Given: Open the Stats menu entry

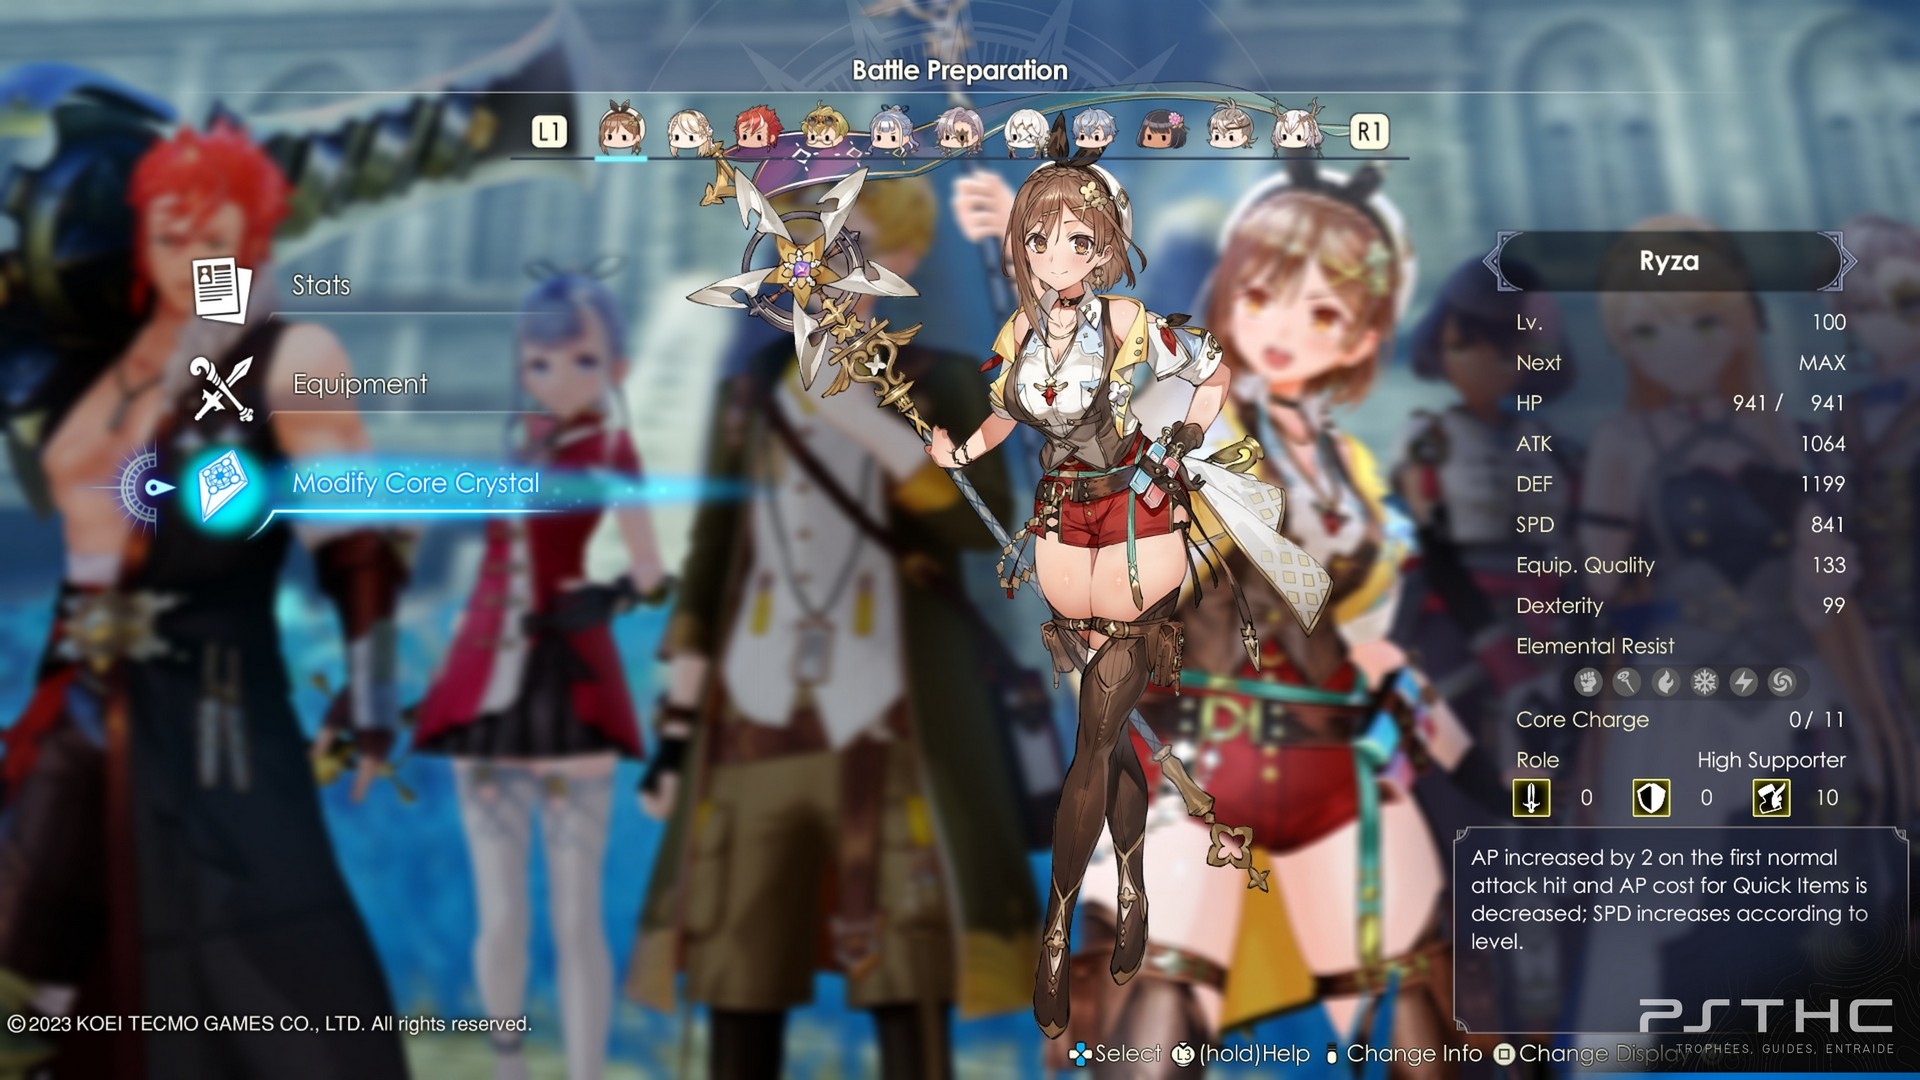Looking at the screenshot, I should (321, 285).
